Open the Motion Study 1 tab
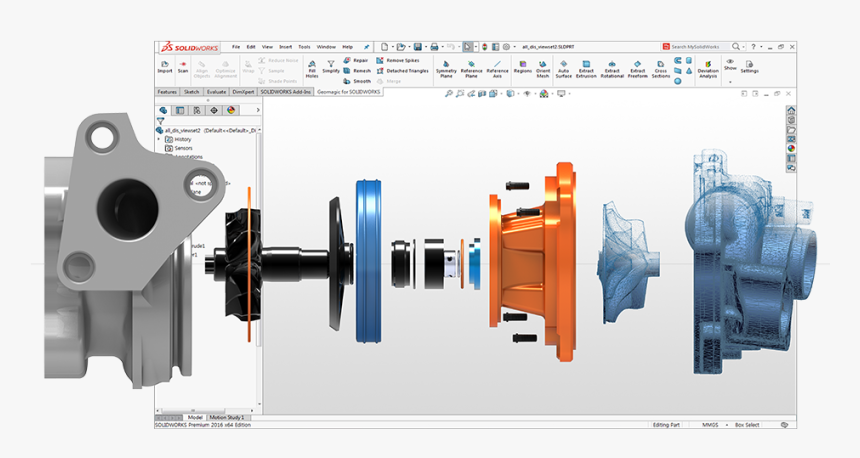The width and height of the screenshot is (860, 458). click(x=227, y=417)
